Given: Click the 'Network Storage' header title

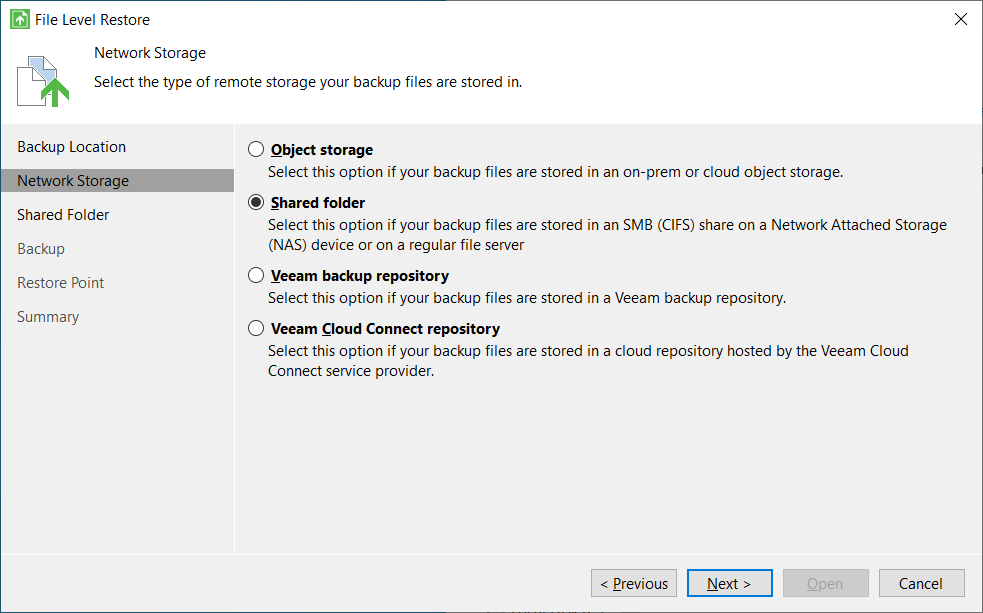Looking at the screenshot, I should click(150, 53).
